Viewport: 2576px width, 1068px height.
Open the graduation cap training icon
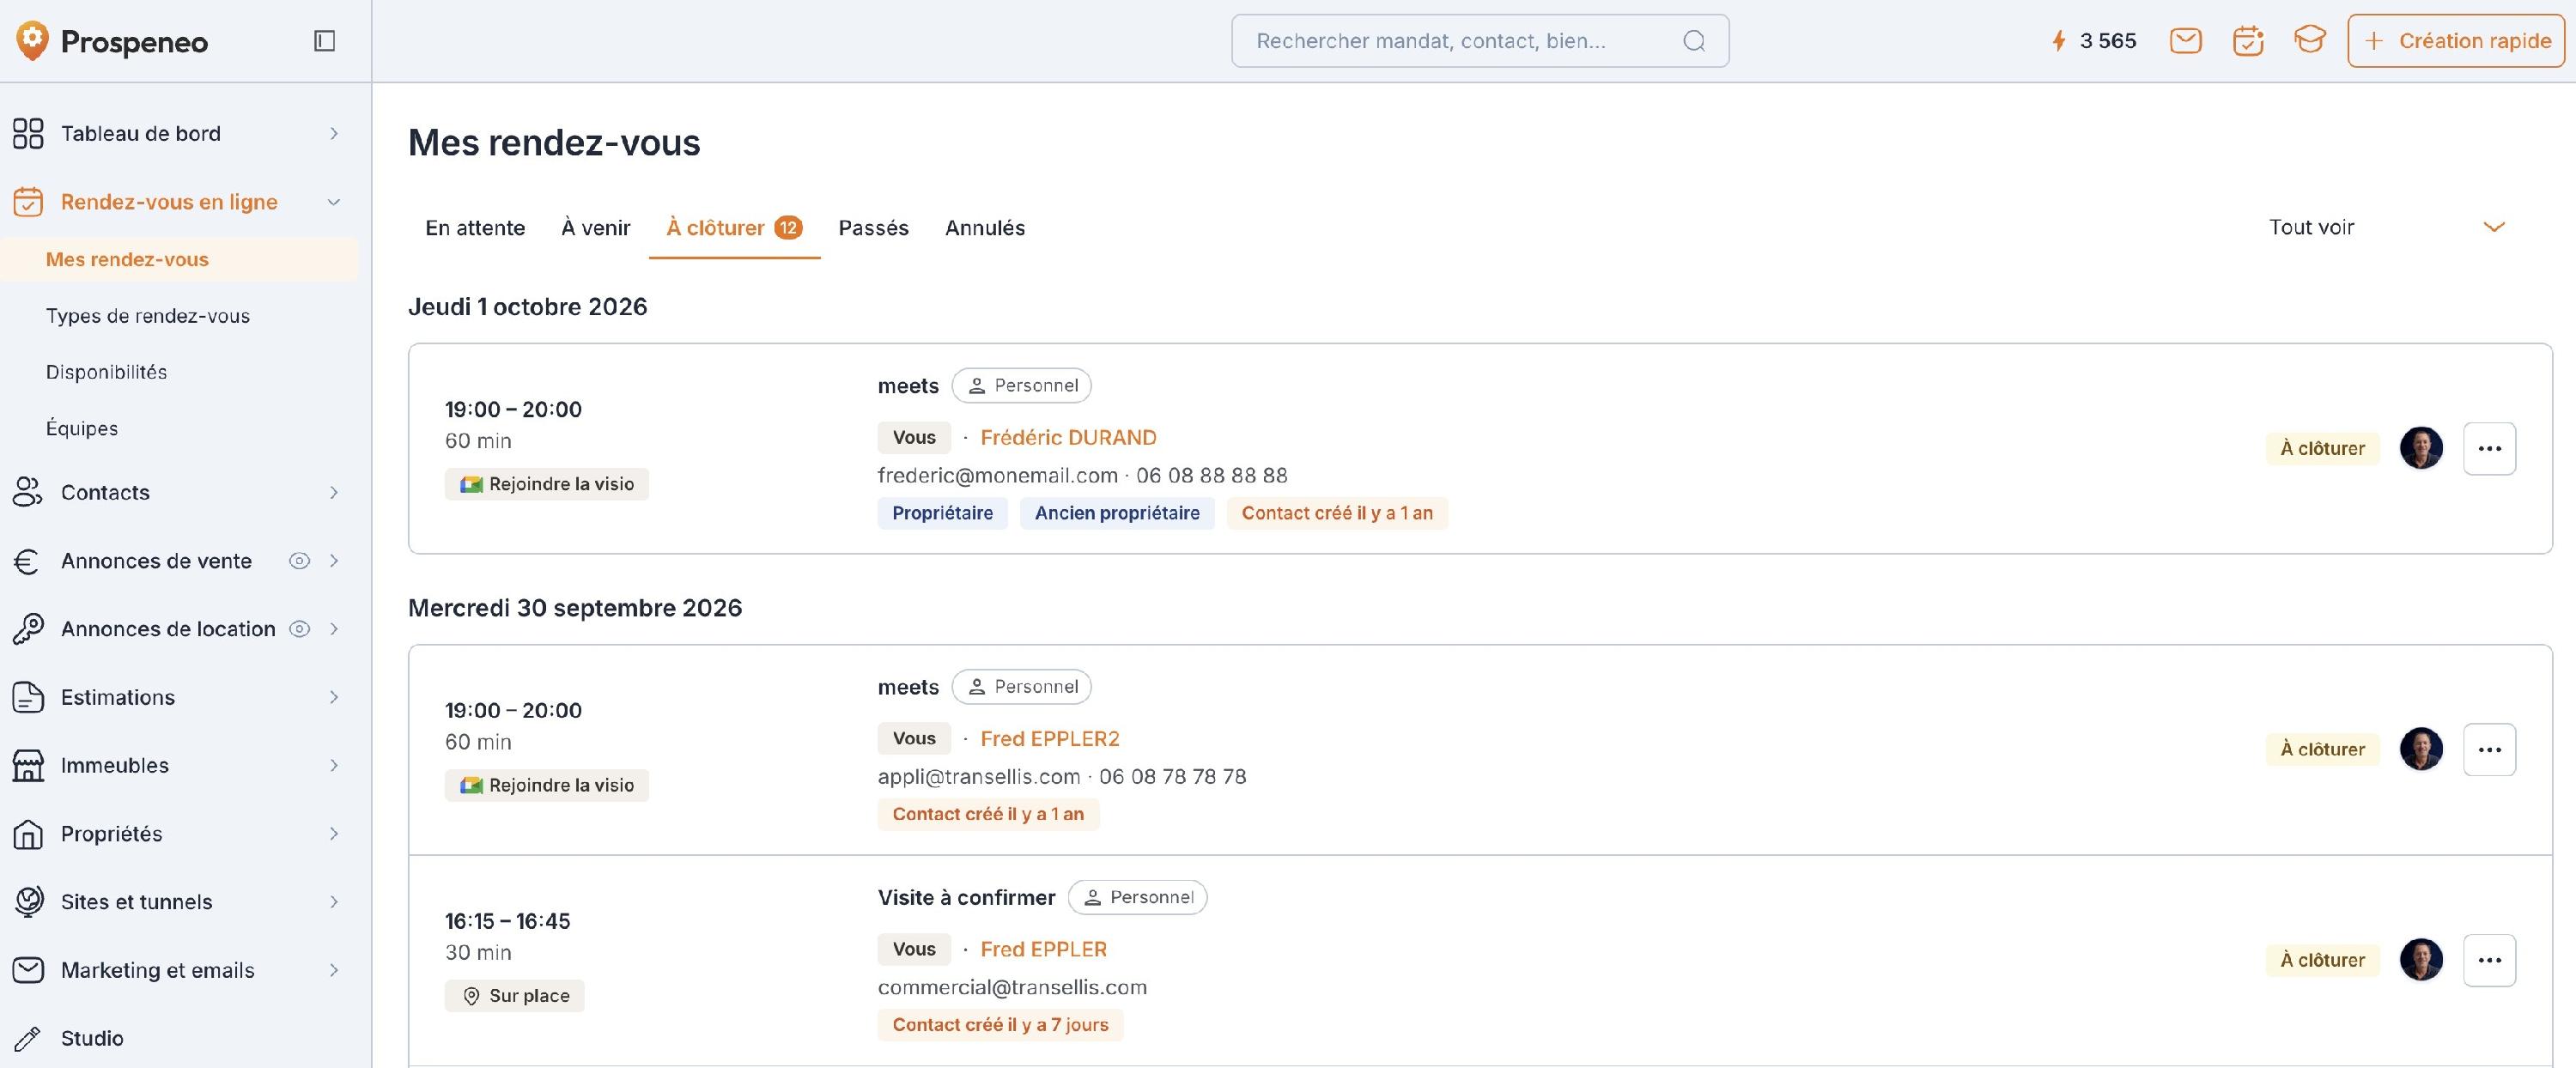pos(2310,41)
